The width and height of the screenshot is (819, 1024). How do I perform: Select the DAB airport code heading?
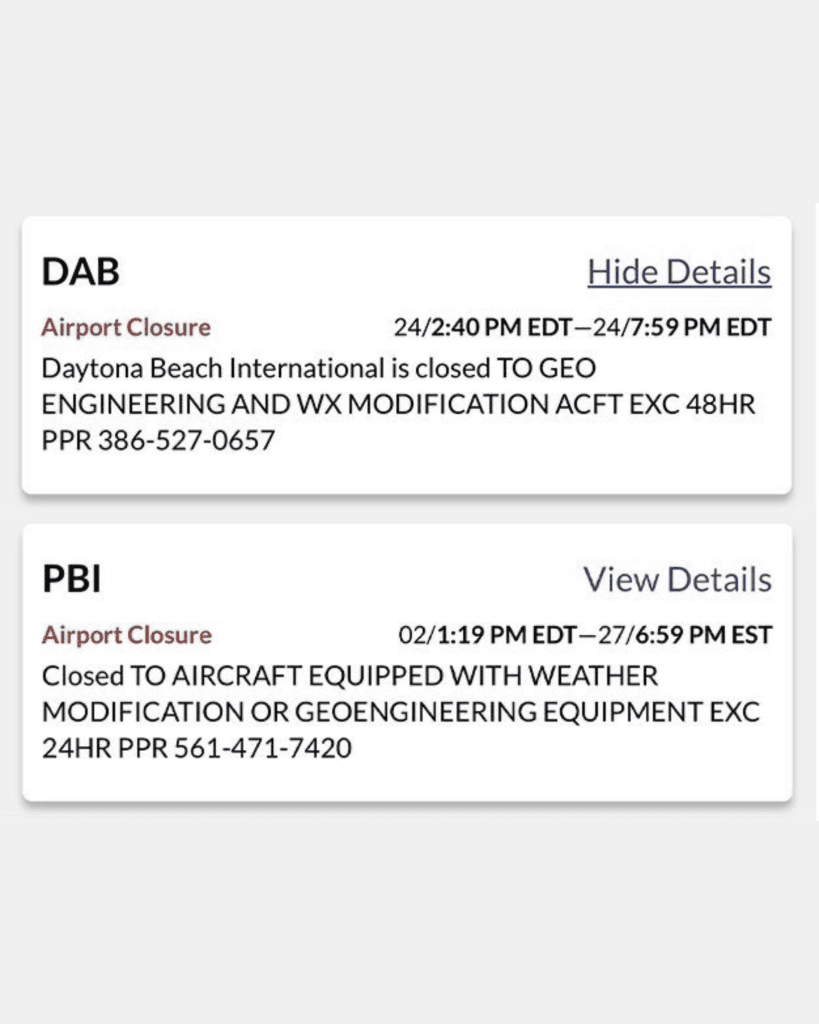80,272
